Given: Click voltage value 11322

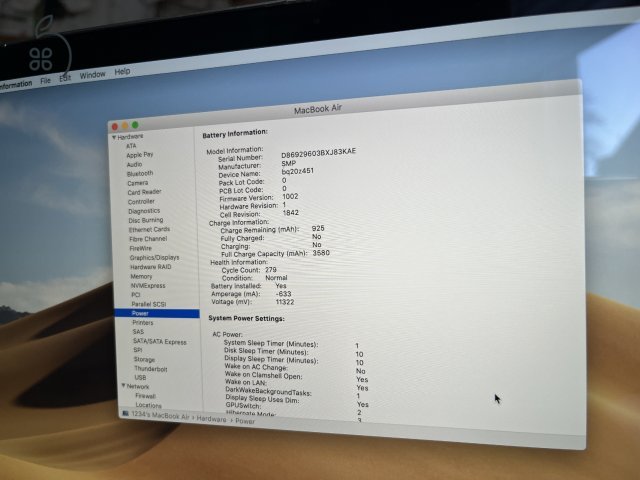Looking at the screenshot, I should [285, 302].
